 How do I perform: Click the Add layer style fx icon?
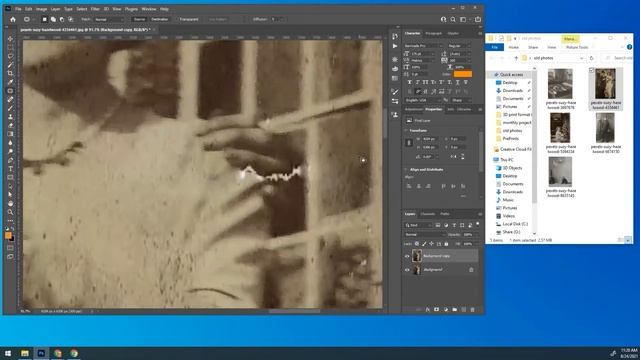coord(427,310)
